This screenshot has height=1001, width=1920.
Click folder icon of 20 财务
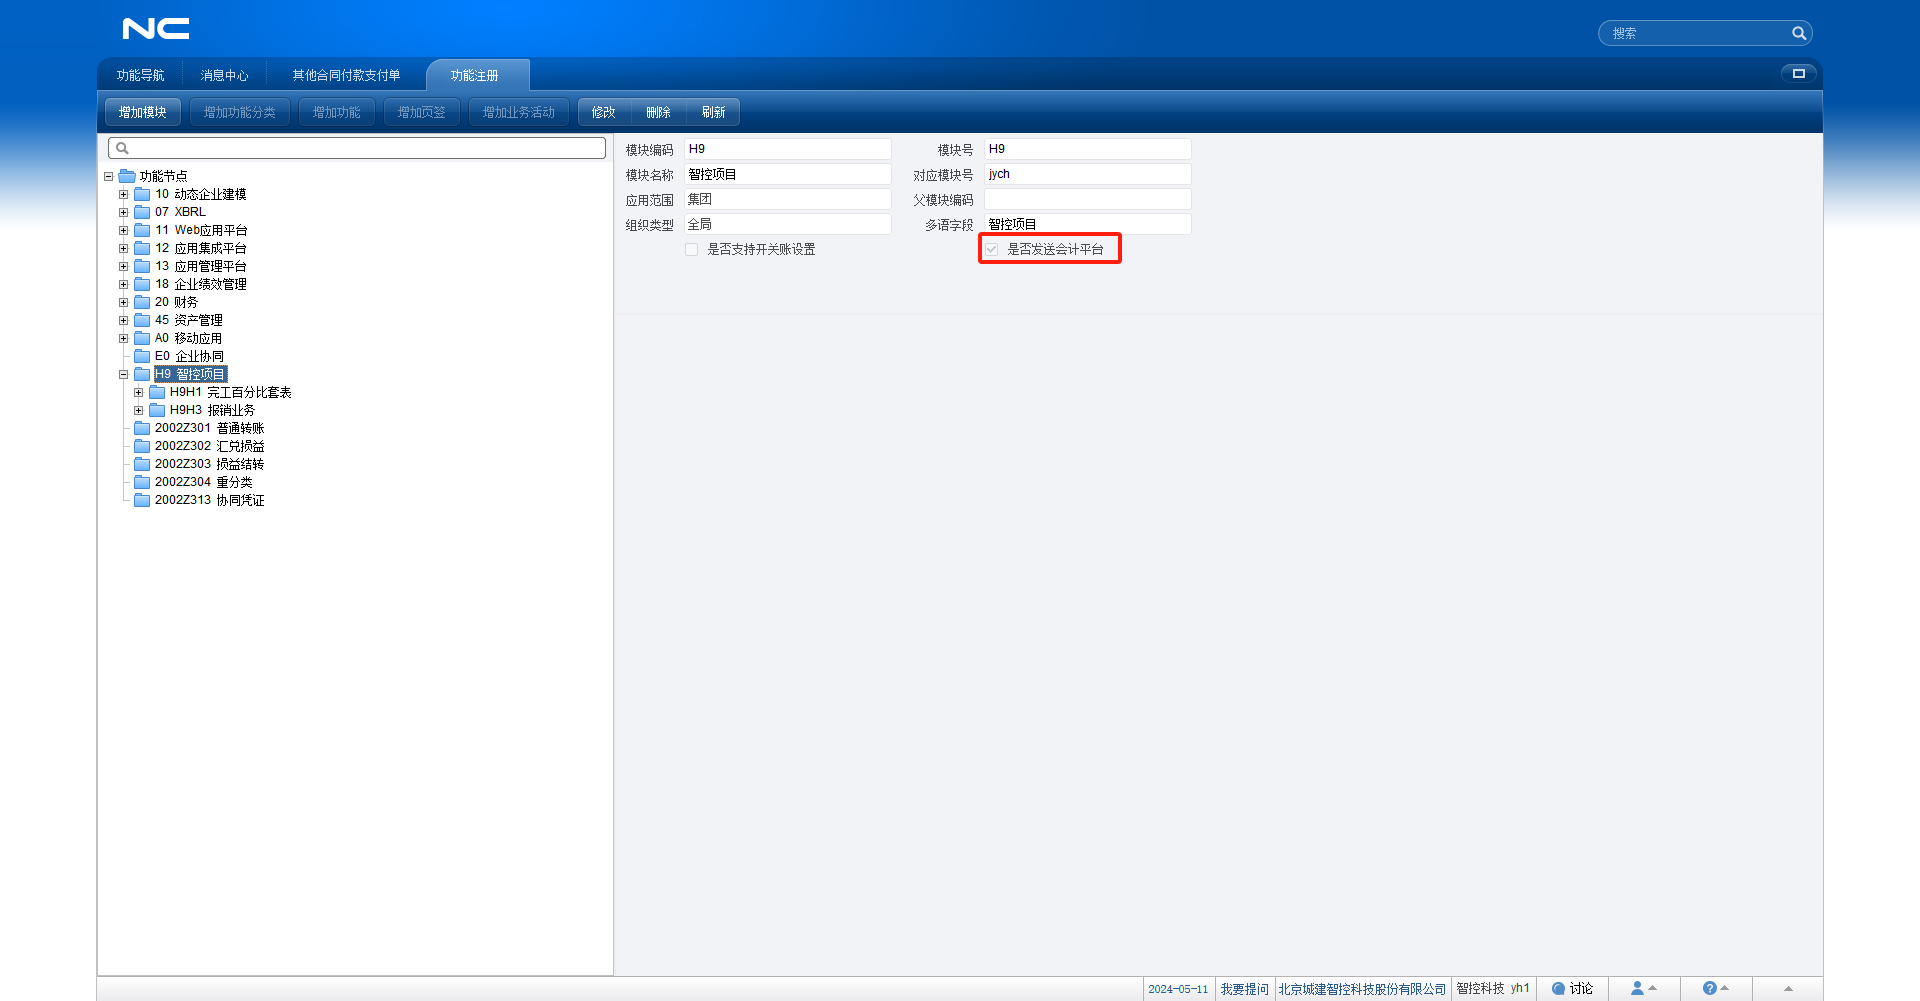click(x=142, y=302)
